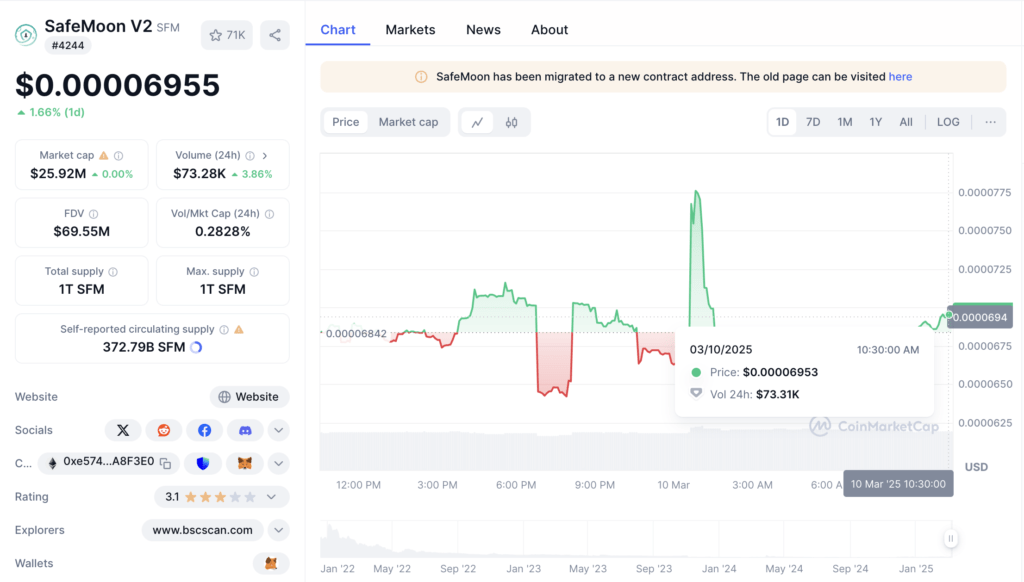This screenshot has height=582, width=1024.
Task: Expand the Socials list chevron
Action: [279, 430]
